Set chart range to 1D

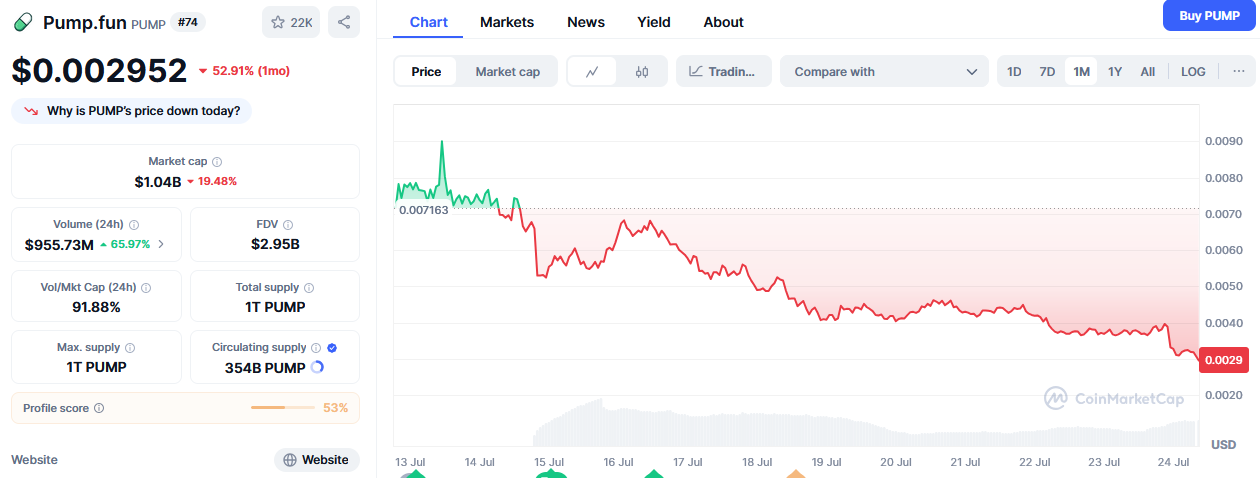pos(1014,71)
